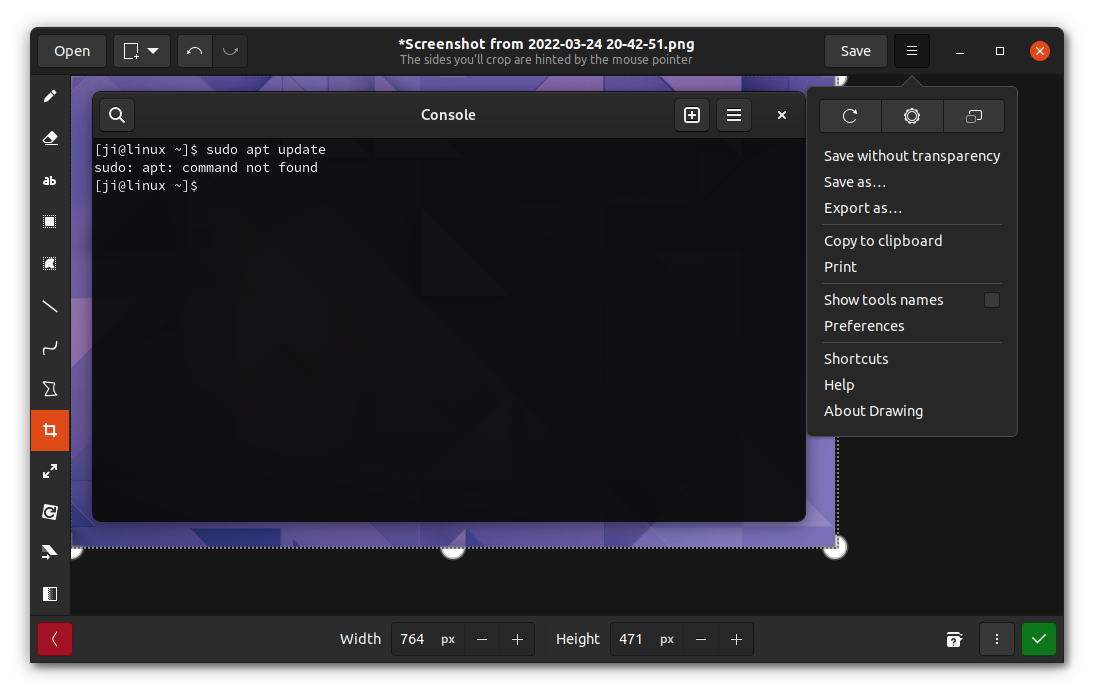This screenshot has width=1098, height=700.
Task: Choose Export as… from the menu
Action: (x=862, y=207)
